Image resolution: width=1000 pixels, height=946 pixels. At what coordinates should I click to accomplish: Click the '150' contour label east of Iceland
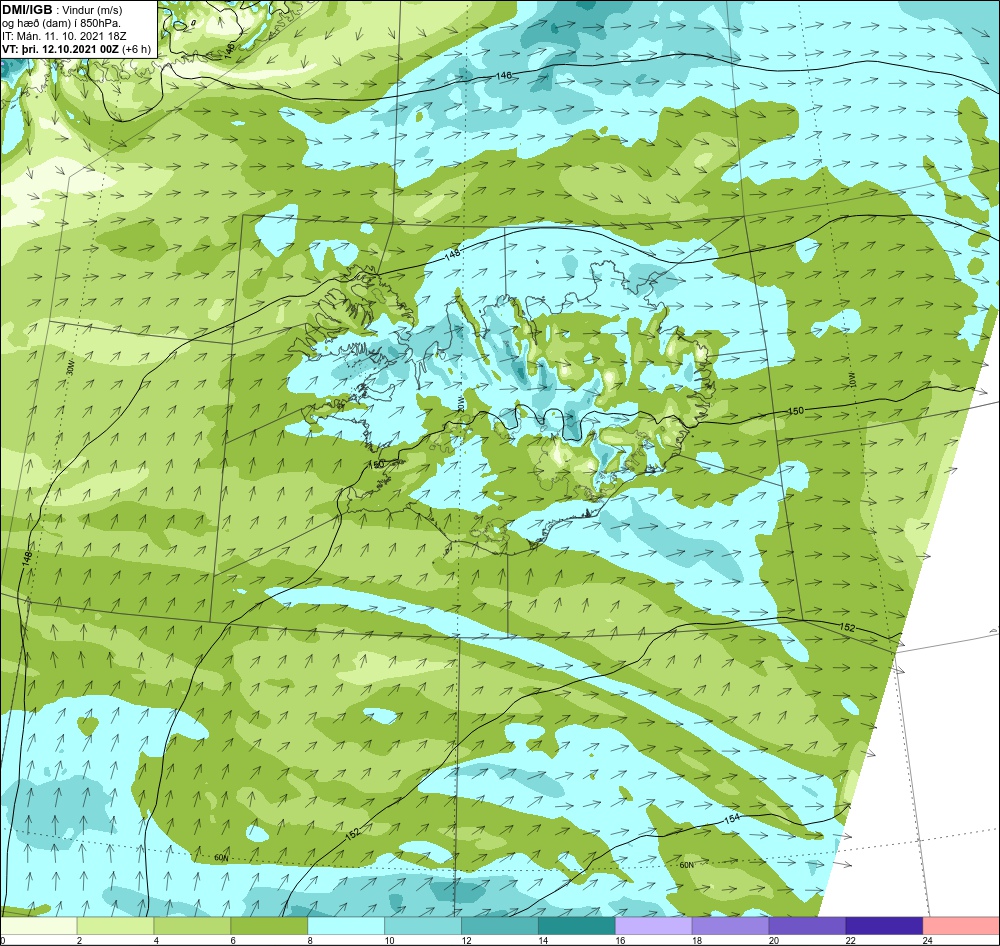tap(795, 411)
